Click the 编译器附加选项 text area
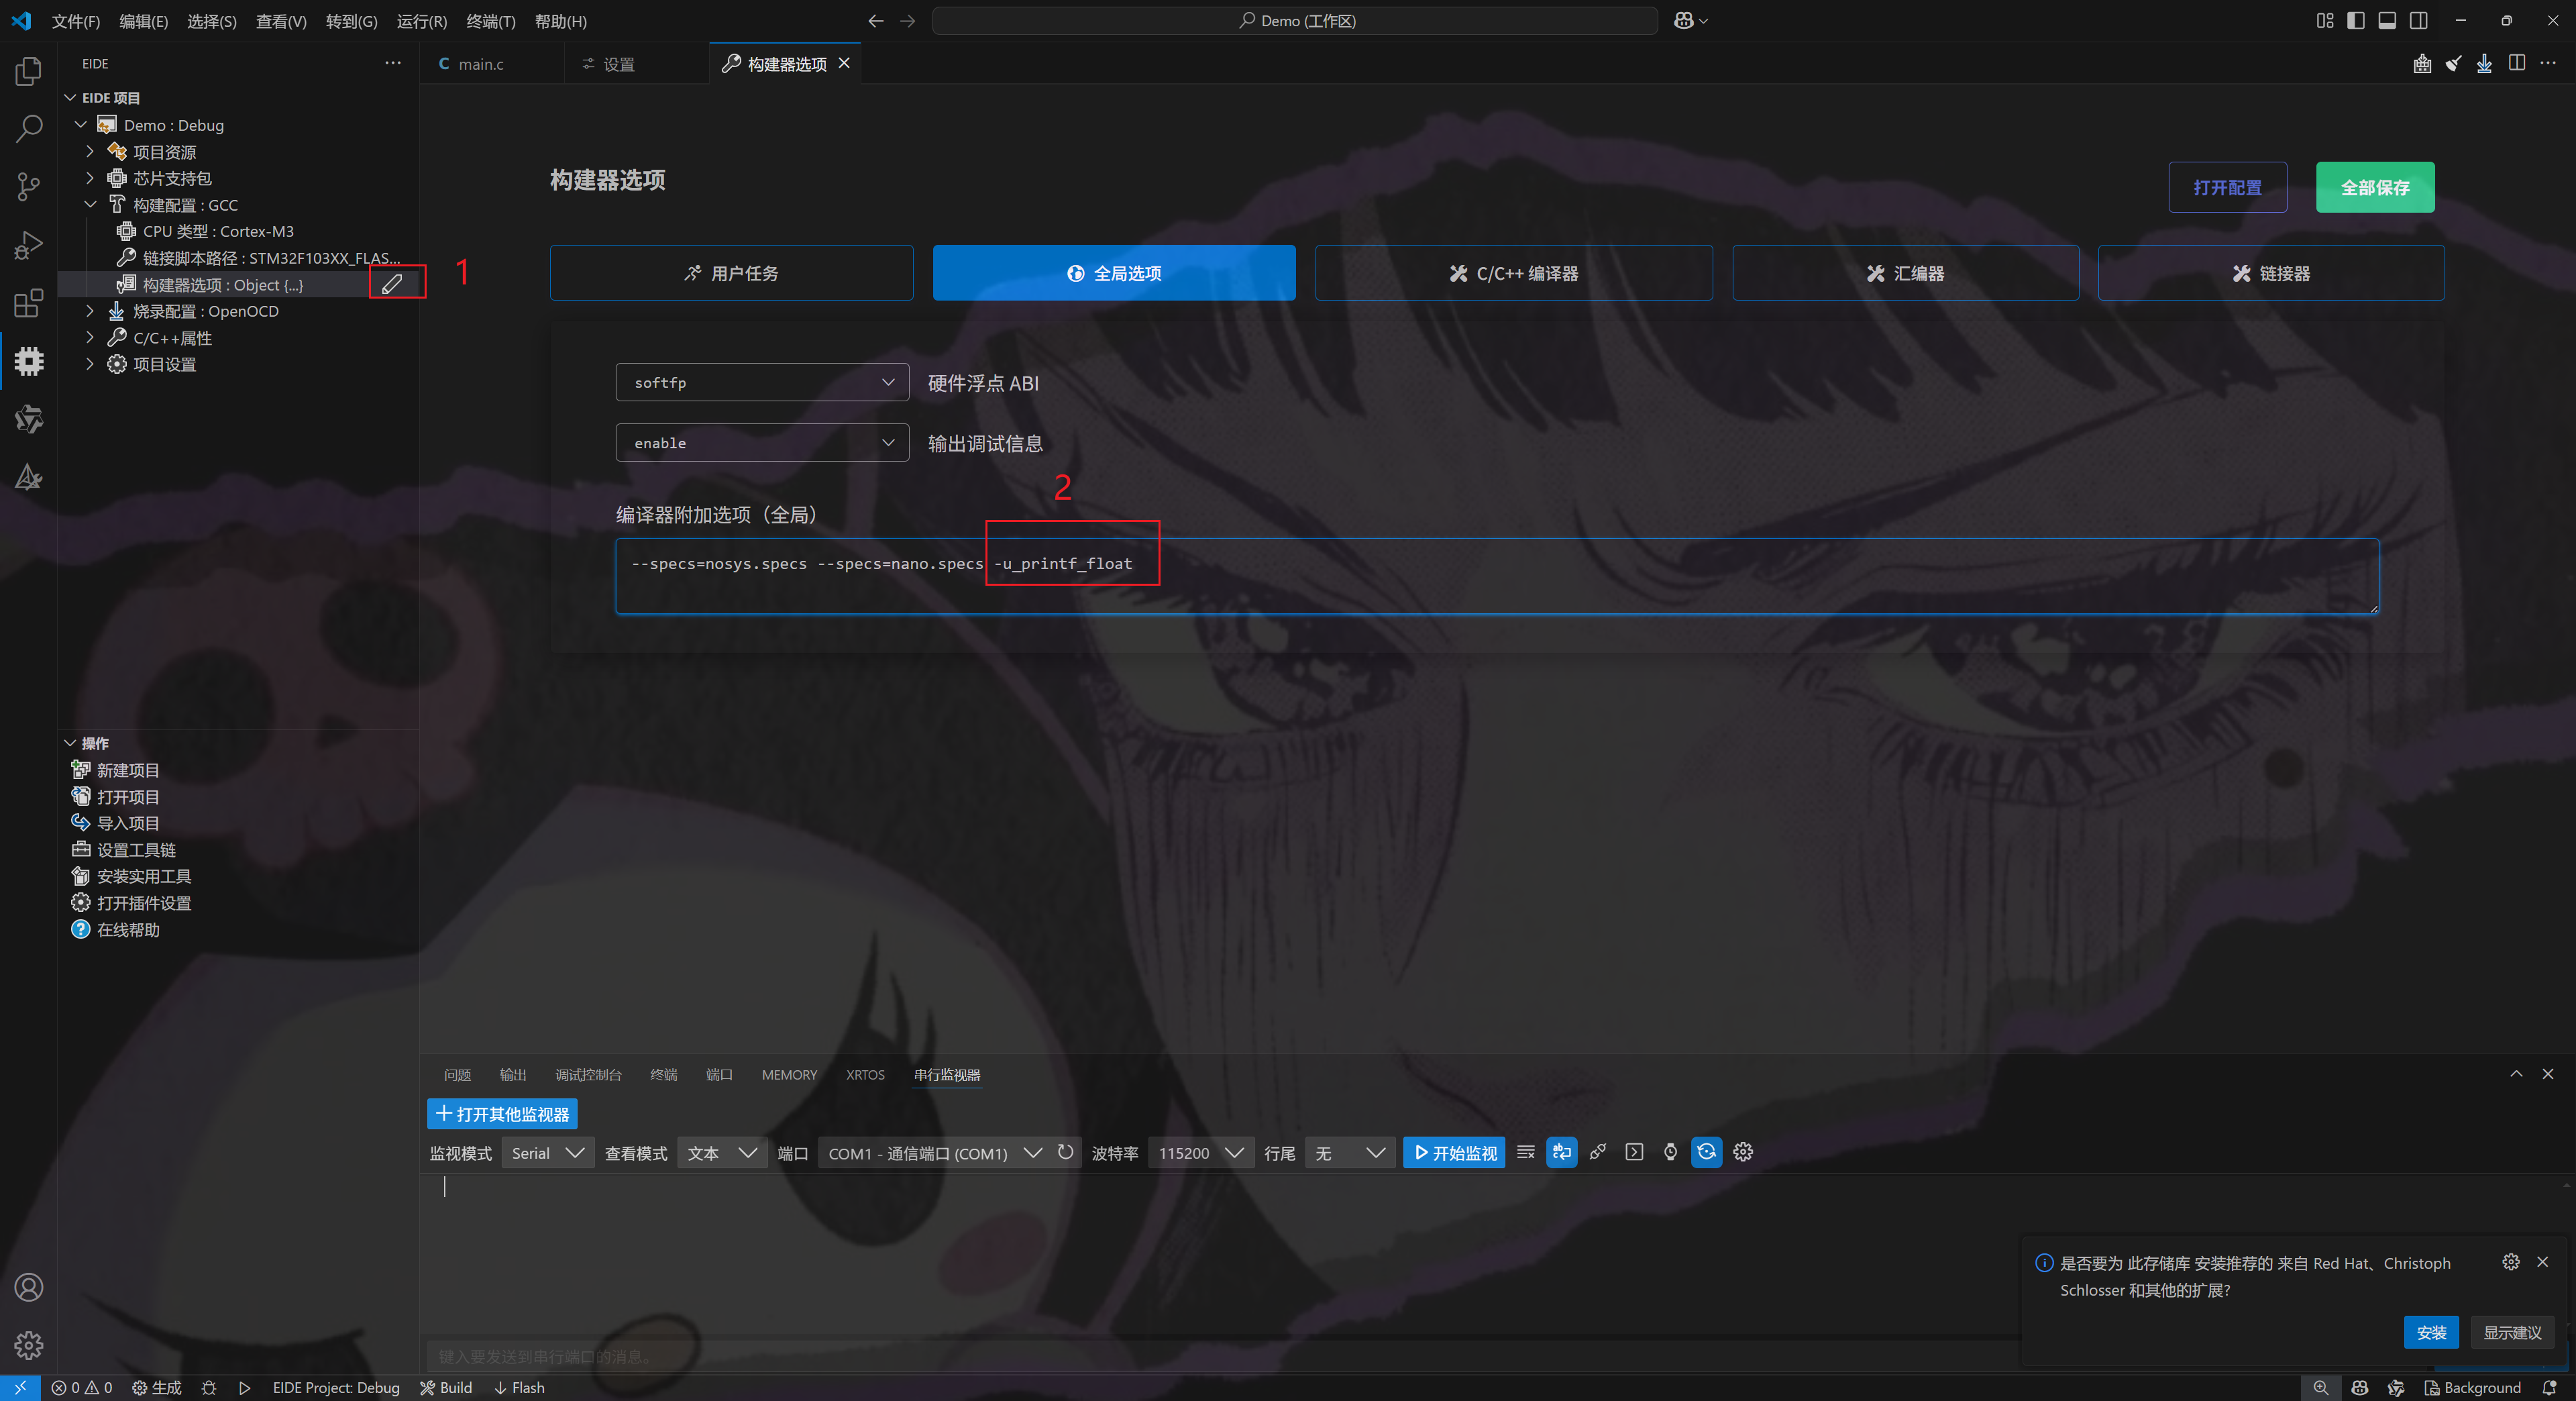 coord(1497,577)
